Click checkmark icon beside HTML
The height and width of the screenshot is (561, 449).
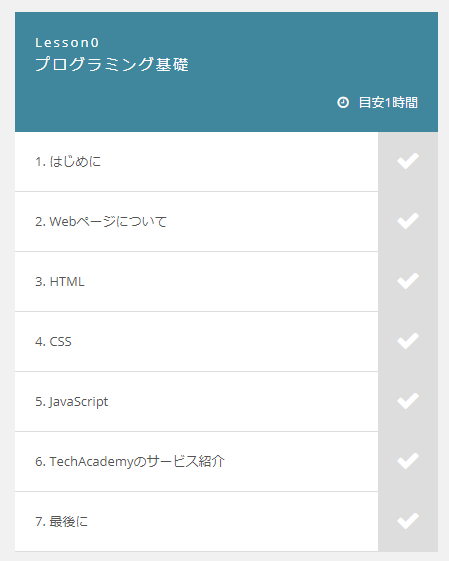point(408,281)
